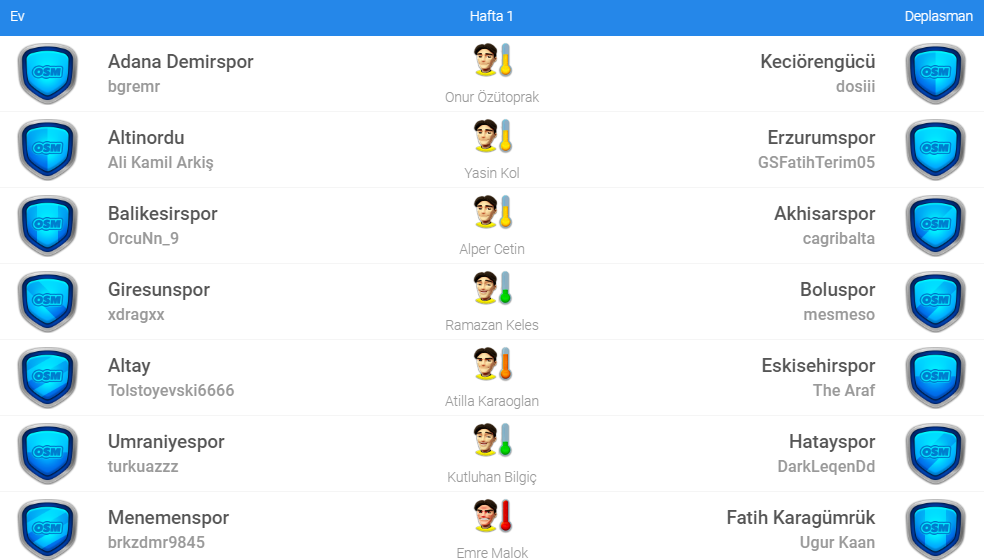Screen dimensions: 984x560
Task: Open manager profile Tolstoyevski6666
Action: pos(171,390)
